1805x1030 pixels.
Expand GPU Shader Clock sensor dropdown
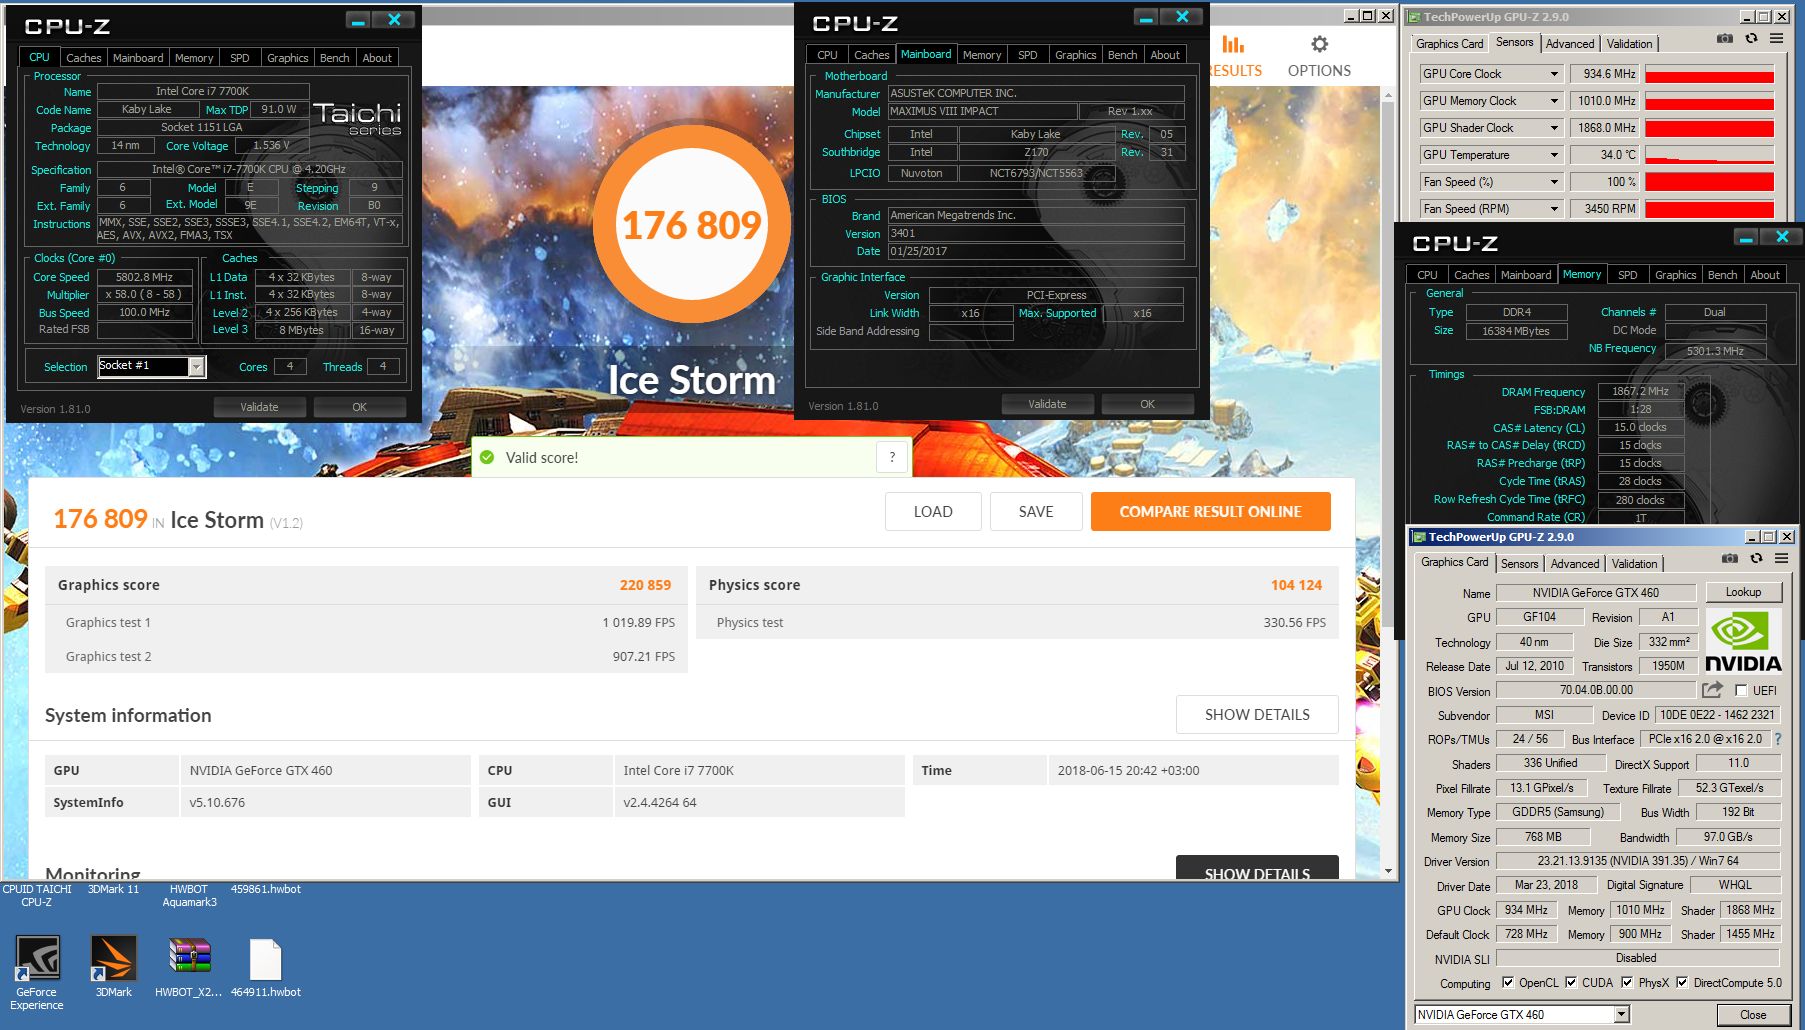pos(1554,128)
